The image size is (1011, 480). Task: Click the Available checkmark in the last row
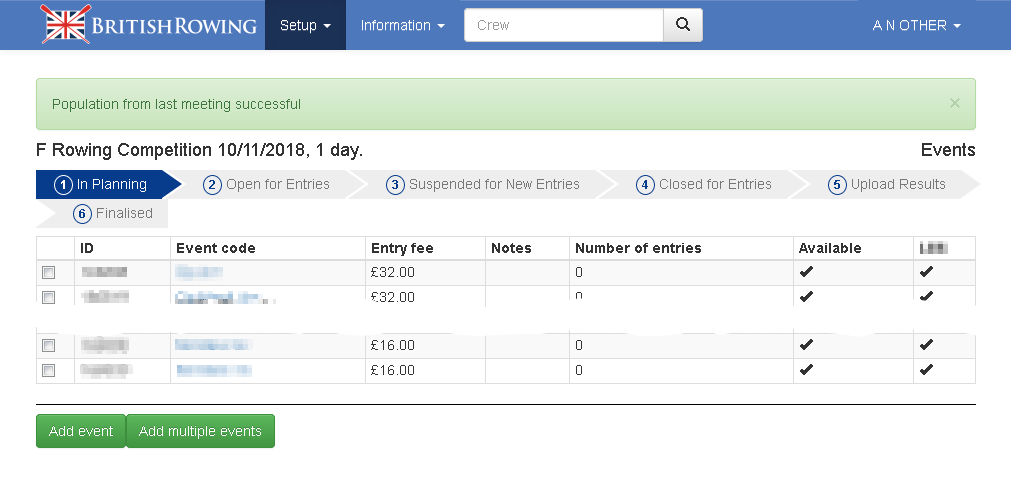coord(807,370)
